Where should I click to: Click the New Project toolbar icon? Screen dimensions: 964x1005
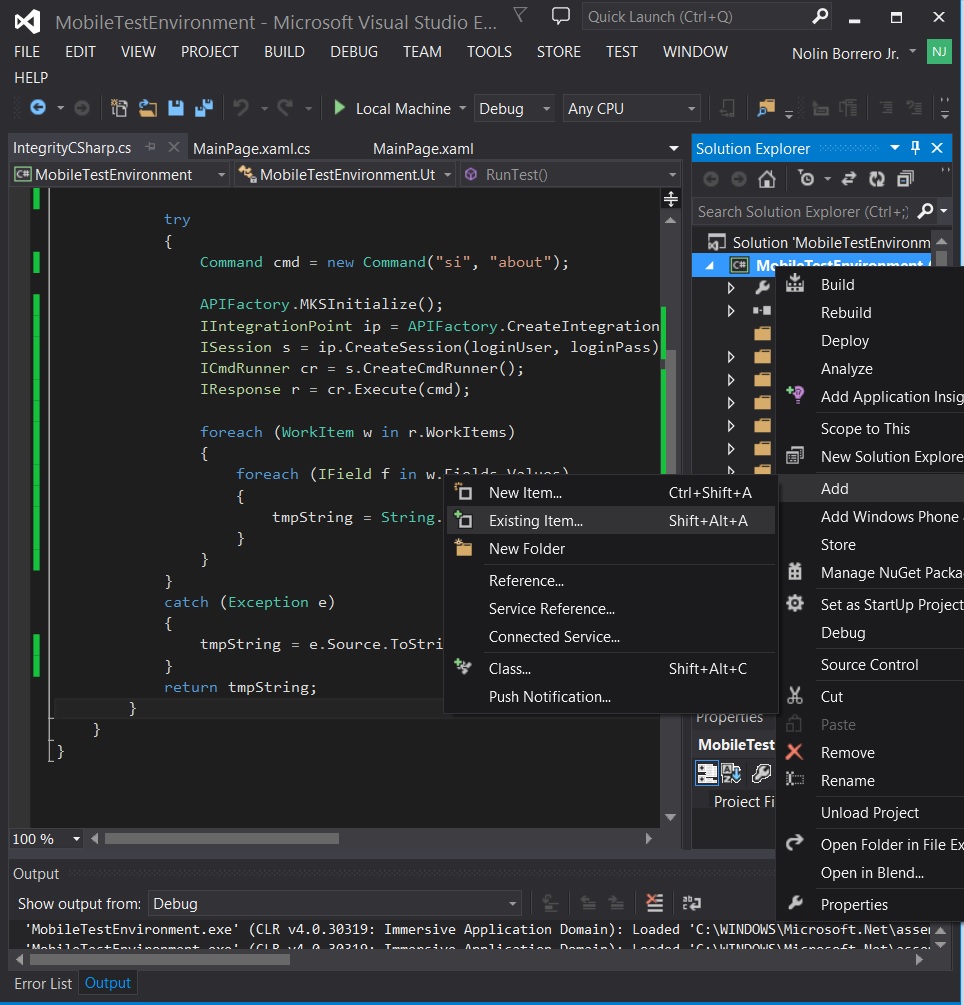tap(119, 108)
